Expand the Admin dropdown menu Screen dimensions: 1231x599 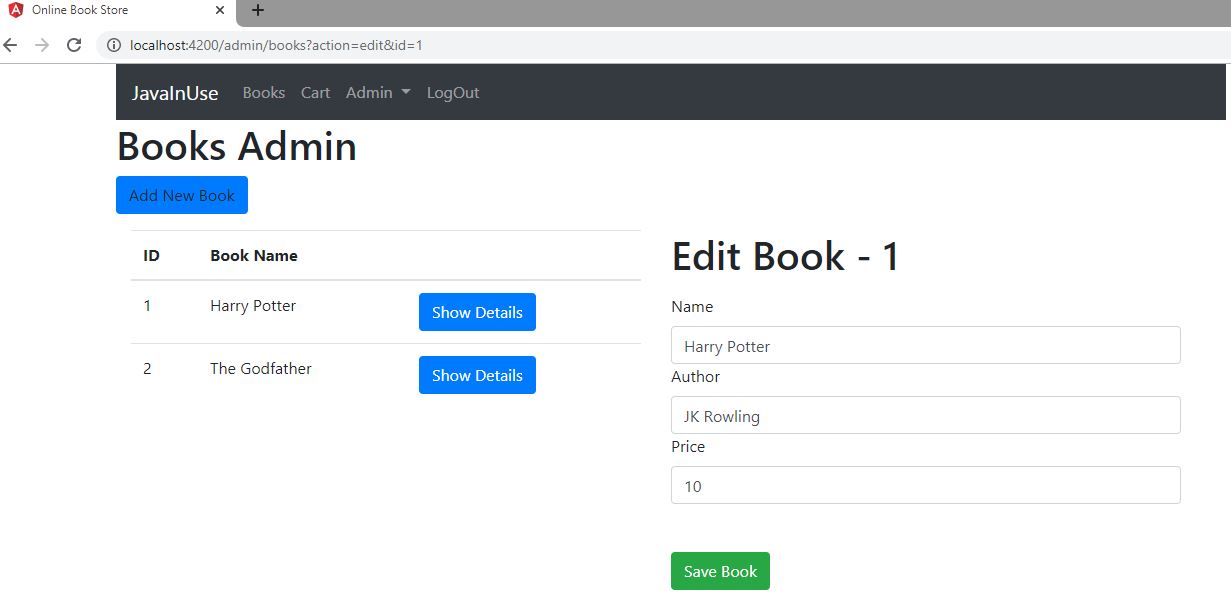click(378, 92)
